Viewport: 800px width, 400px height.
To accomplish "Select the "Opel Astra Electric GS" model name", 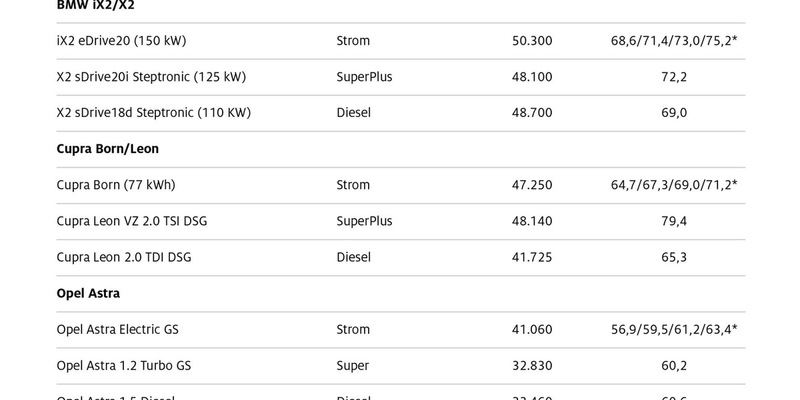I will [126, 329].
